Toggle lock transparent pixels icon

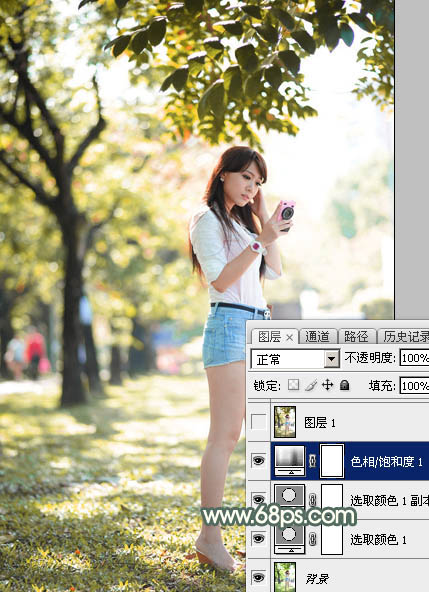pyautogui.click(x=293, y=385)
